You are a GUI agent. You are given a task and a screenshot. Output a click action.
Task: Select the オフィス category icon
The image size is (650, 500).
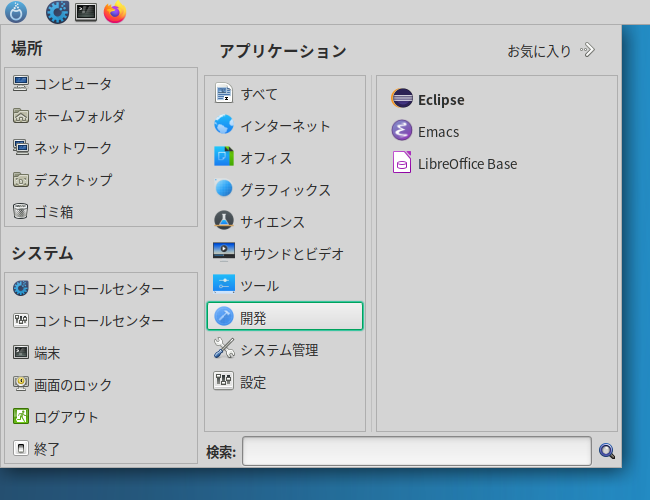[224, 157]
